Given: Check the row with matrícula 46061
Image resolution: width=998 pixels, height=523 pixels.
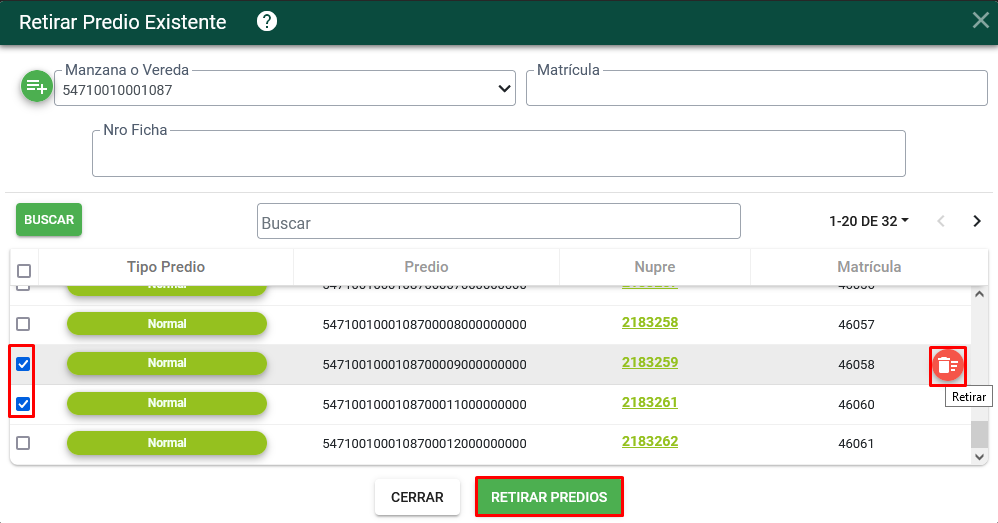Looking at the screenshot, I should [23, 443].
